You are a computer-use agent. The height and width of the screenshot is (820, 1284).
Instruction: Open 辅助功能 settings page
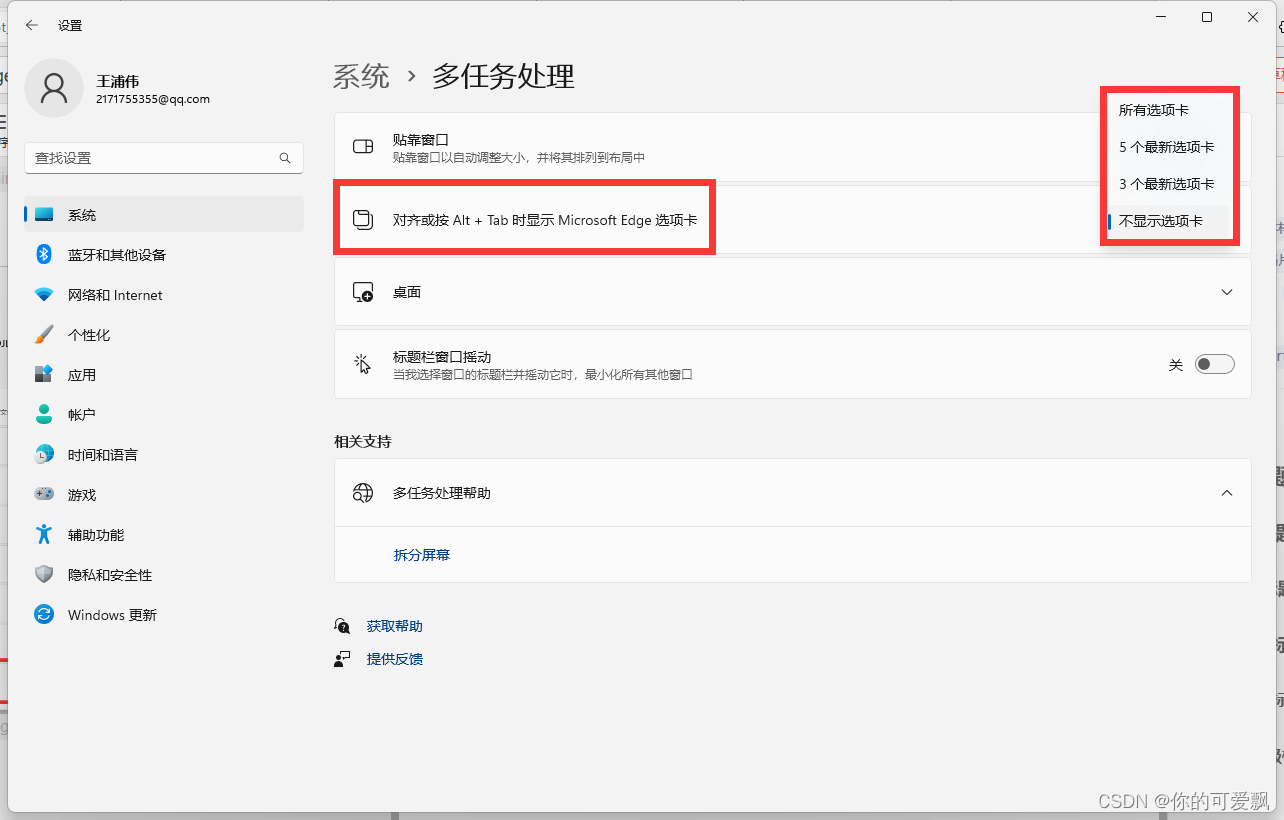(x=164, y=535)
